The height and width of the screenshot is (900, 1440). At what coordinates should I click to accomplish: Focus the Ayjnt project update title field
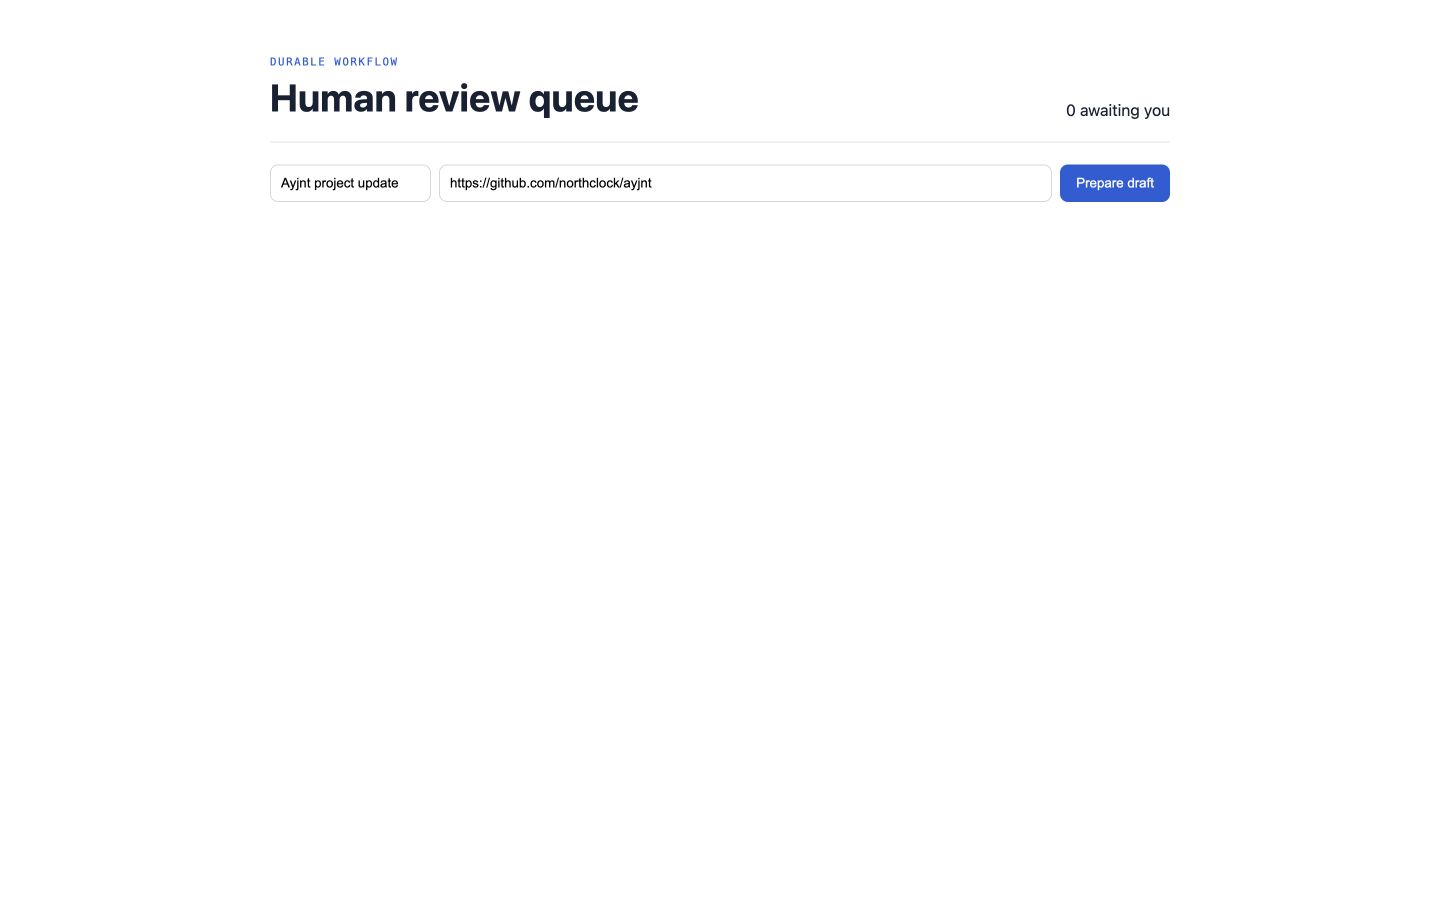tap(350, 183)
